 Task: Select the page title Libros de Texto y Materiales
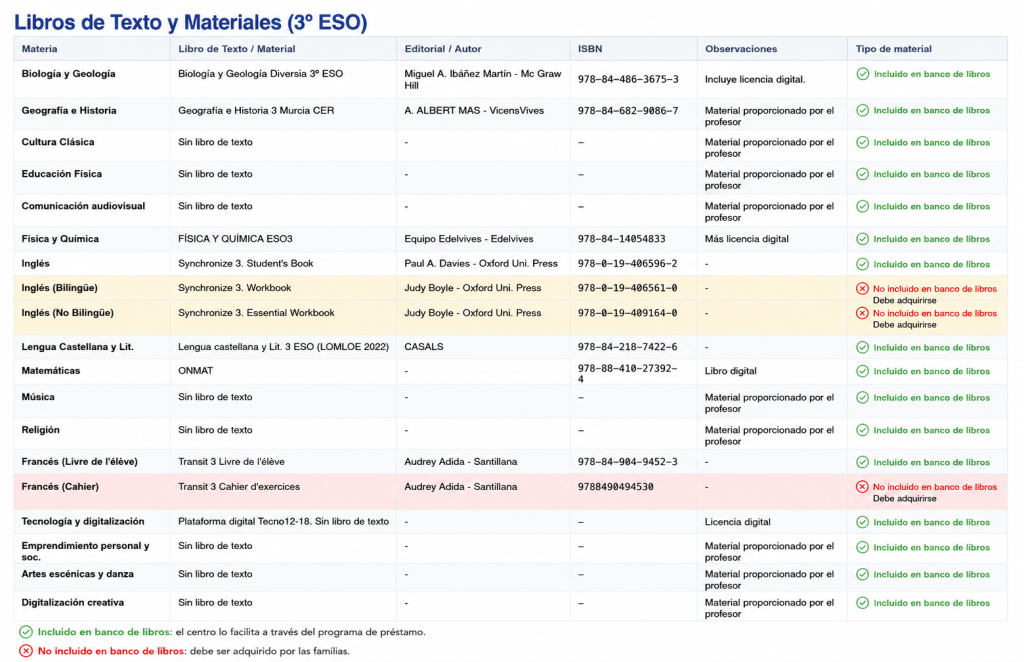pos(191,22)
